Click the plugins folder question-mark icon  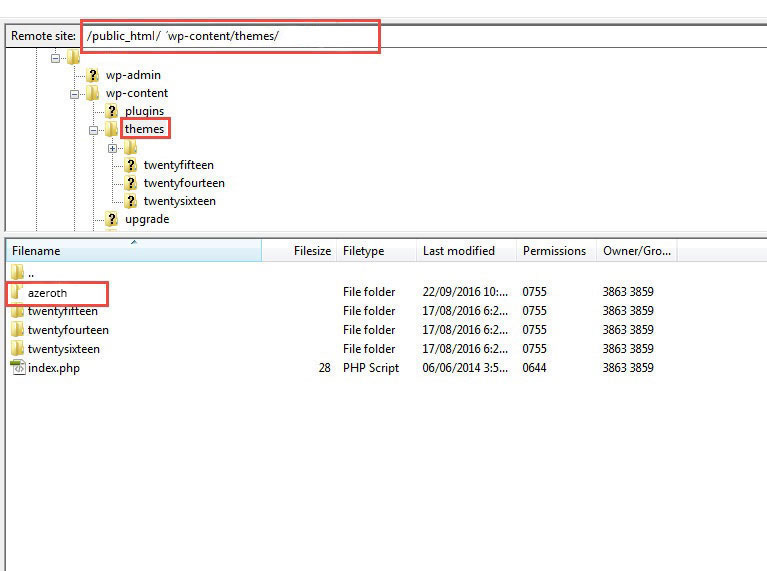click(112, 111)
